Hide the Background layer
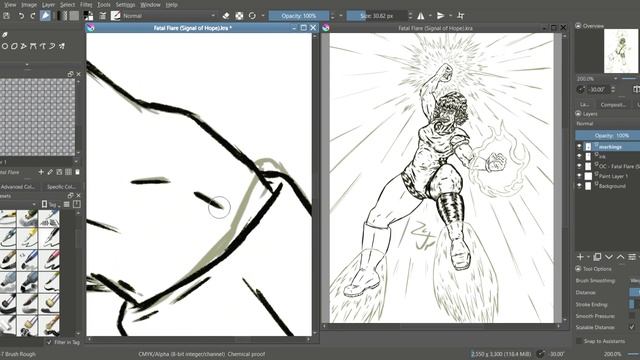 pyautogui.click(x=579, y=186)
